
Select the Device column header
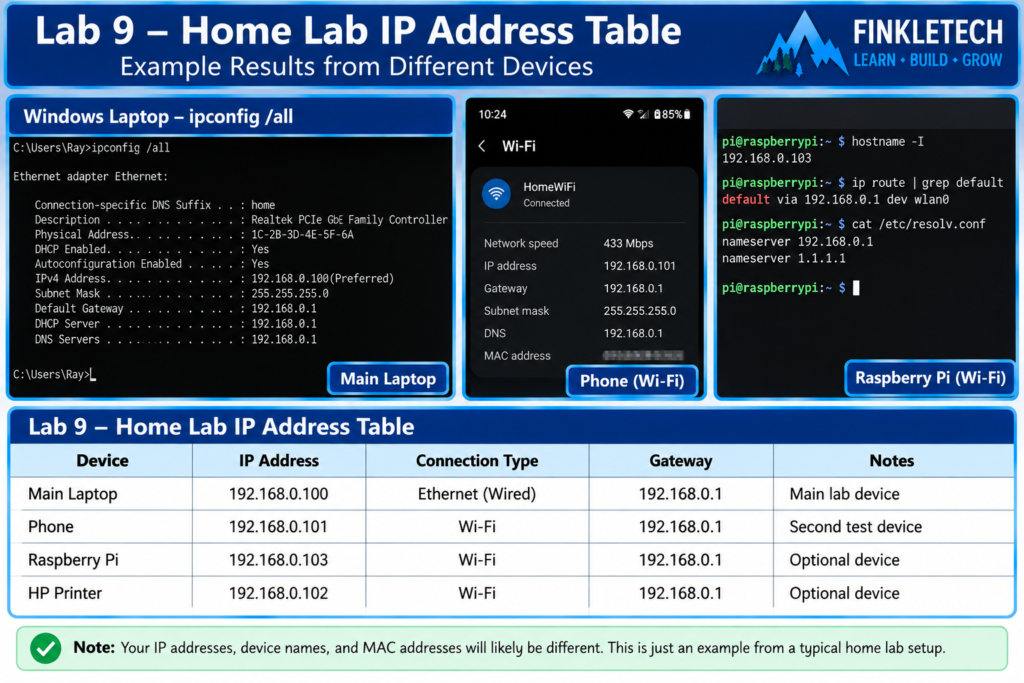tap(102, 461)
